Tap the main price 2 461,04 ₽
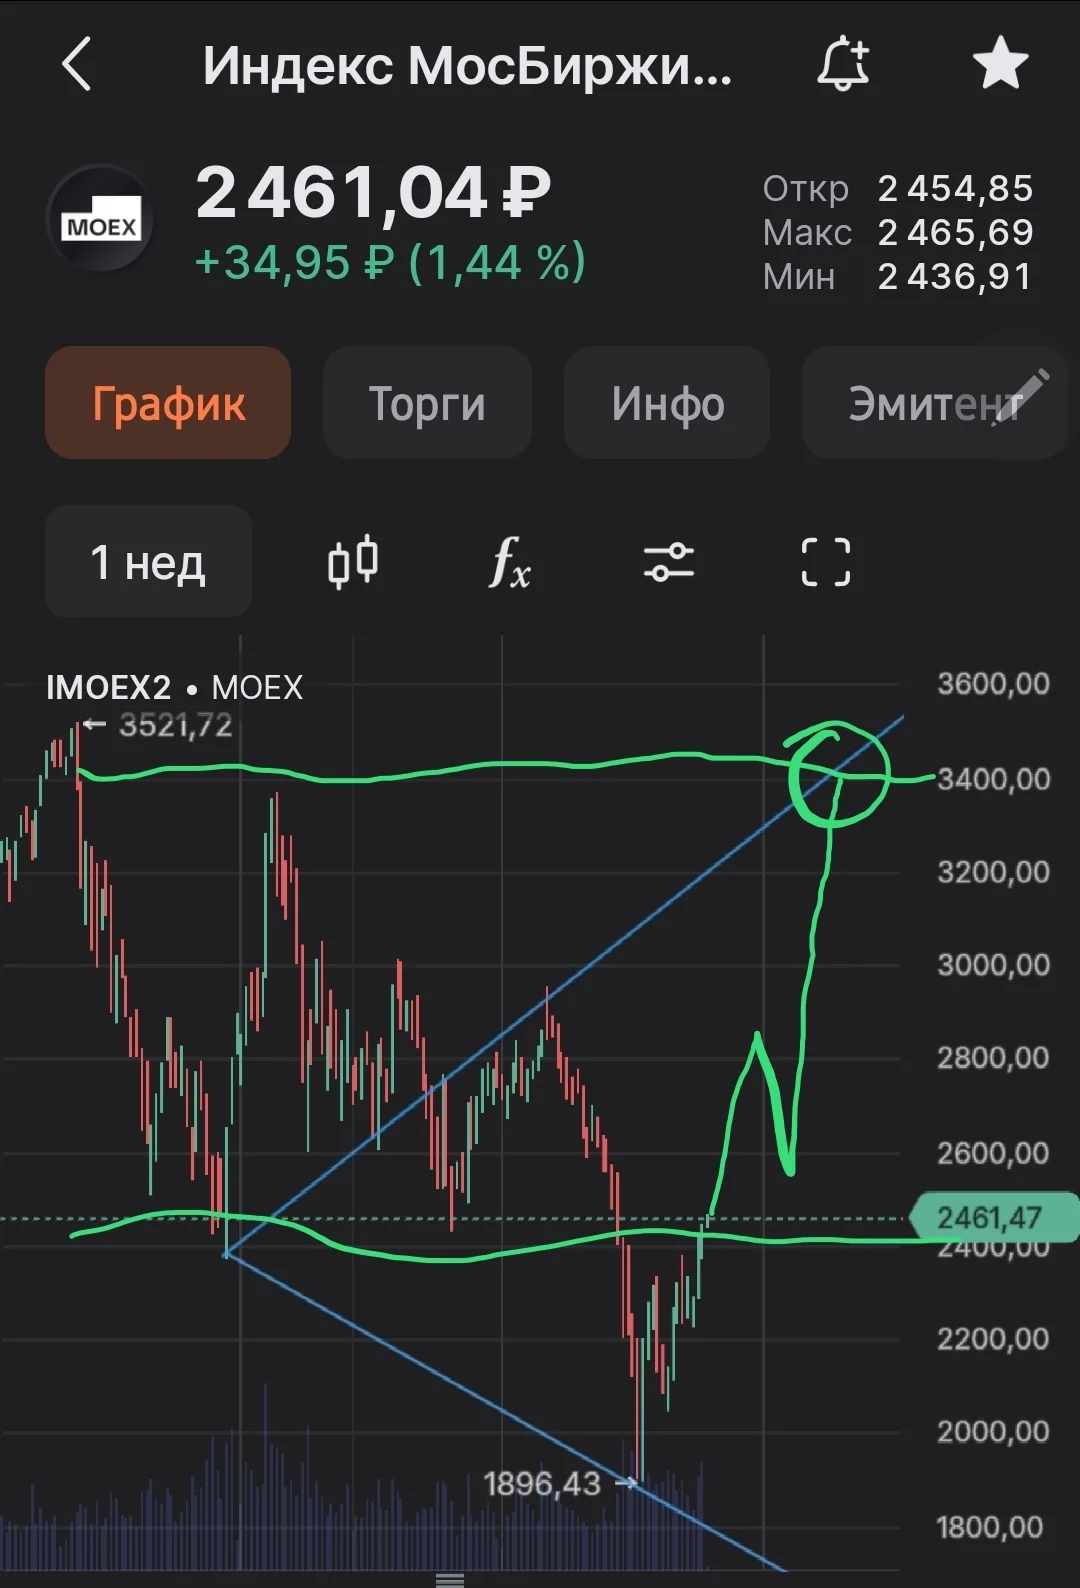 pyautogui.click(x=373, y=192)
